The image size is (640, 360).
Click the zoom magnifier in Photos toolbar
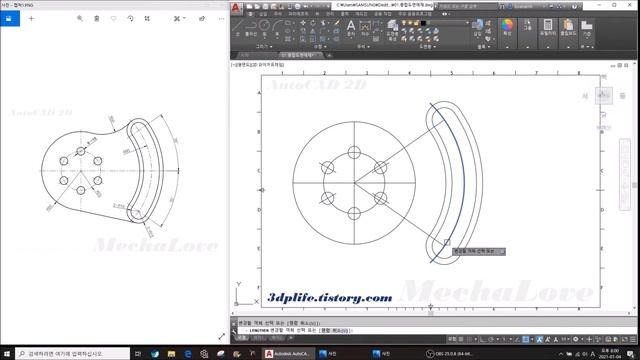coord(80,18)
